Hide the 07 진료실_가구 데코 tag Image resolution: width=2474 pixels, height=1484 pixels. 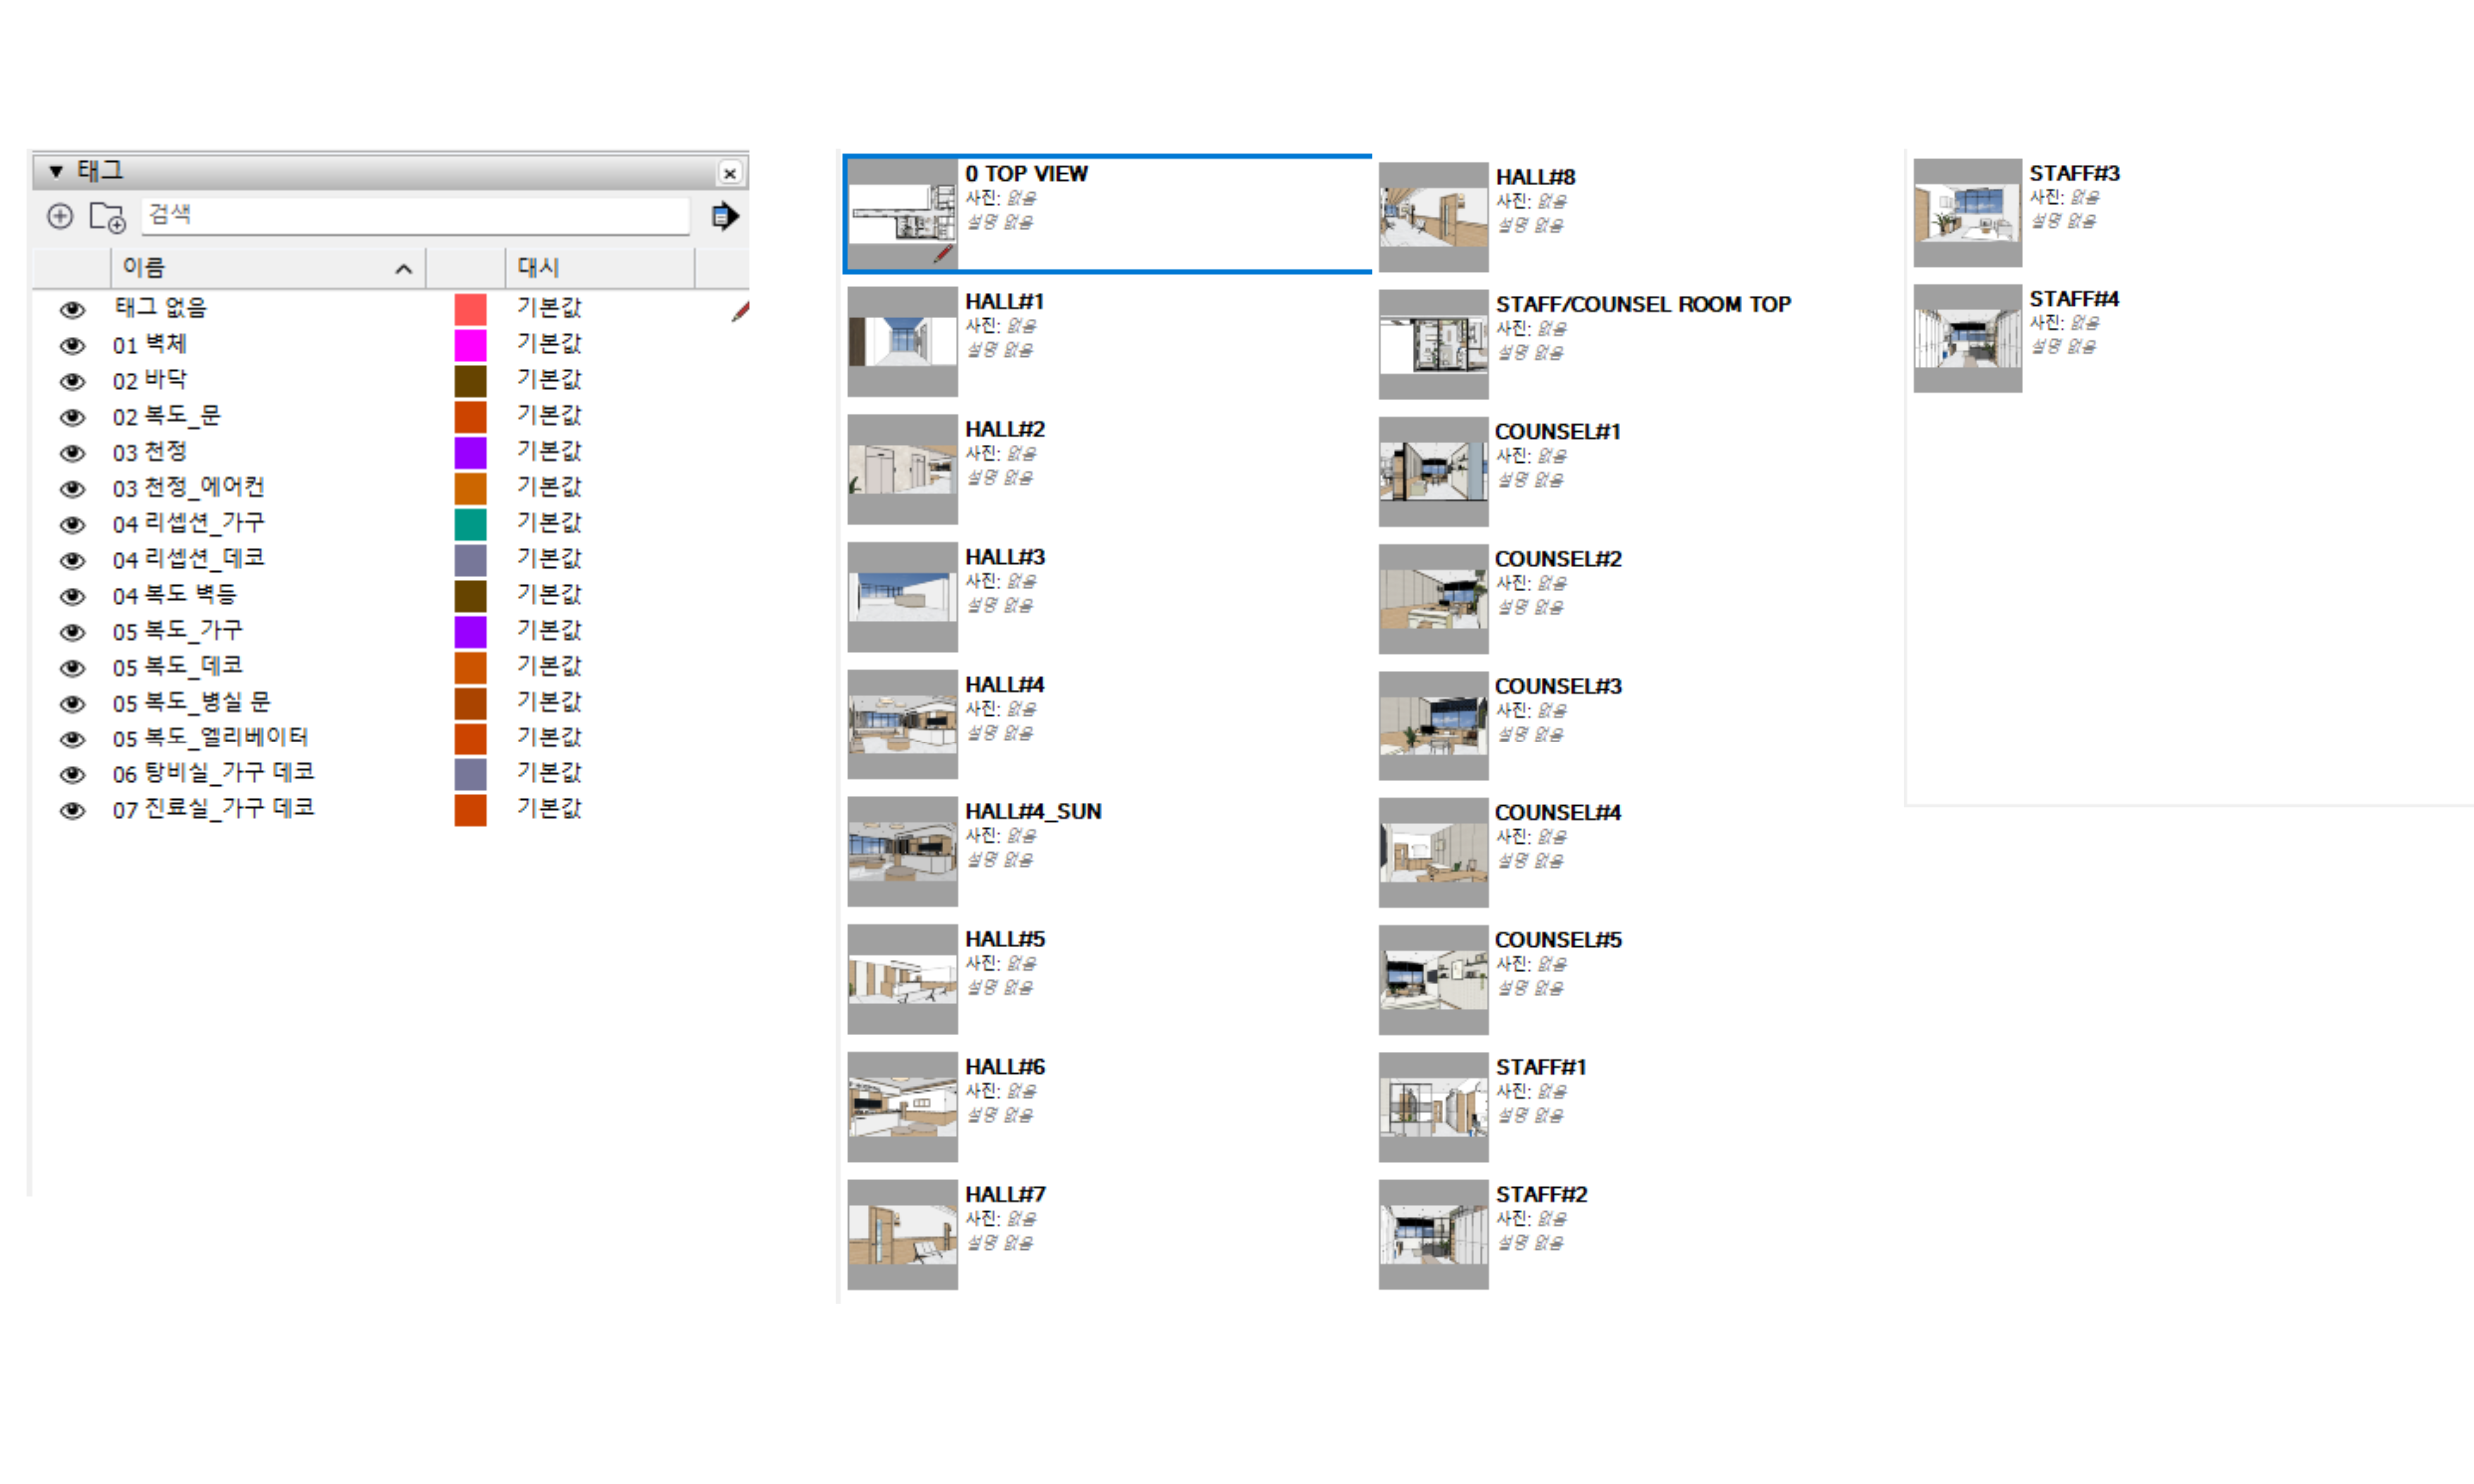(x=72, y=811)
